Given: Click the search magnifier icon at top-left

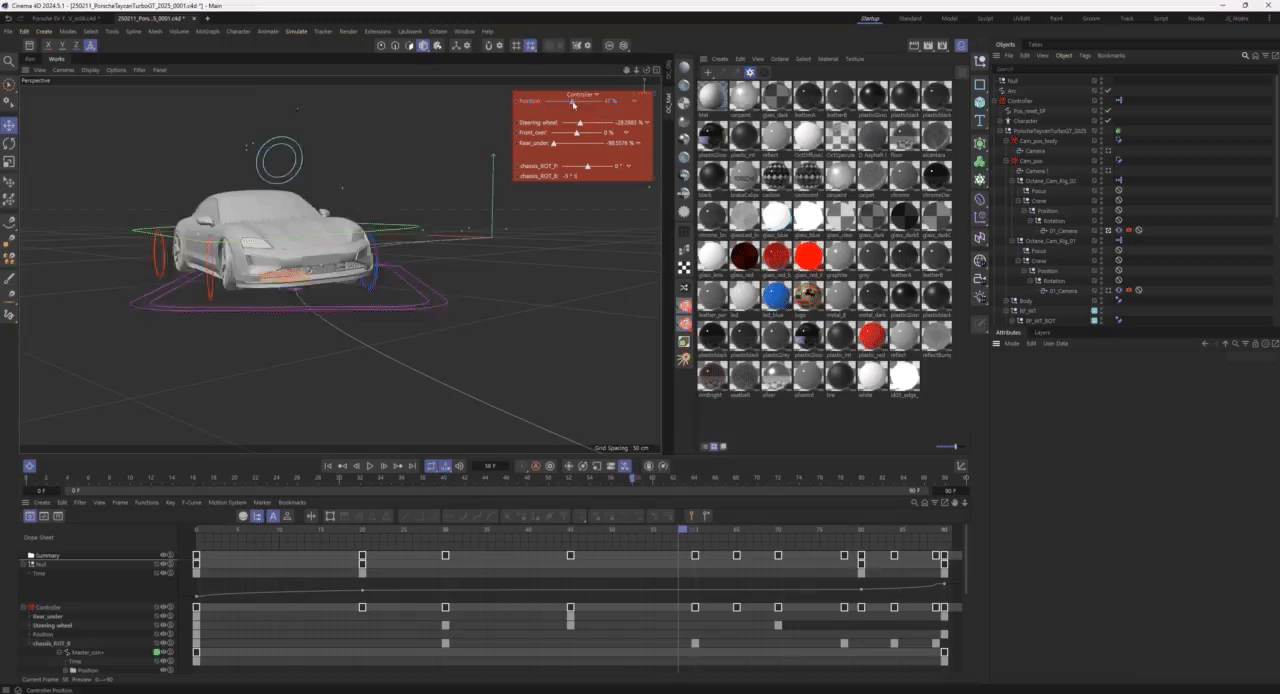Looking at the screenshot, I should tap(9, 61).
